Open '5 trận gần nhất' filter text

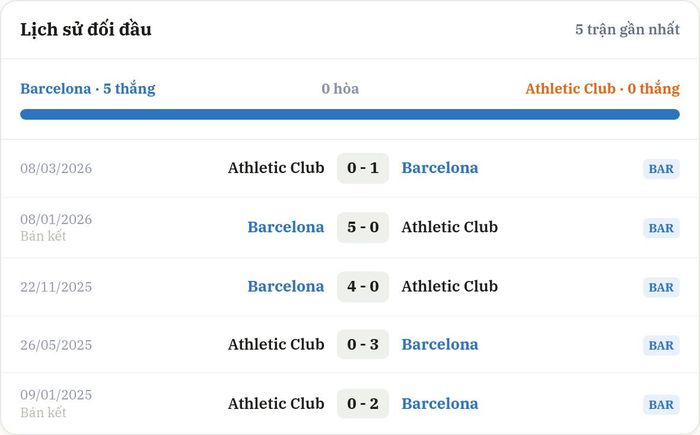[x=627, y=29]
